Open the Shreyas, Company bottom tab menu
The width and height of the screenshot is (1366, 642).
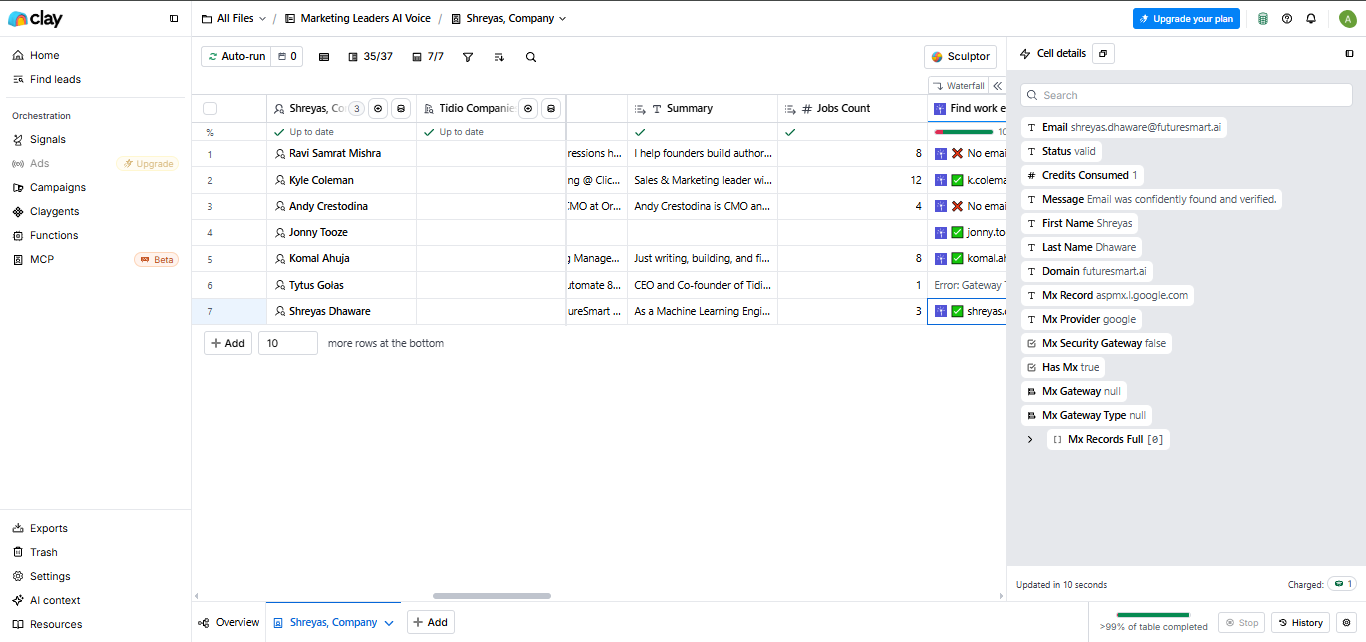point(389,622)
